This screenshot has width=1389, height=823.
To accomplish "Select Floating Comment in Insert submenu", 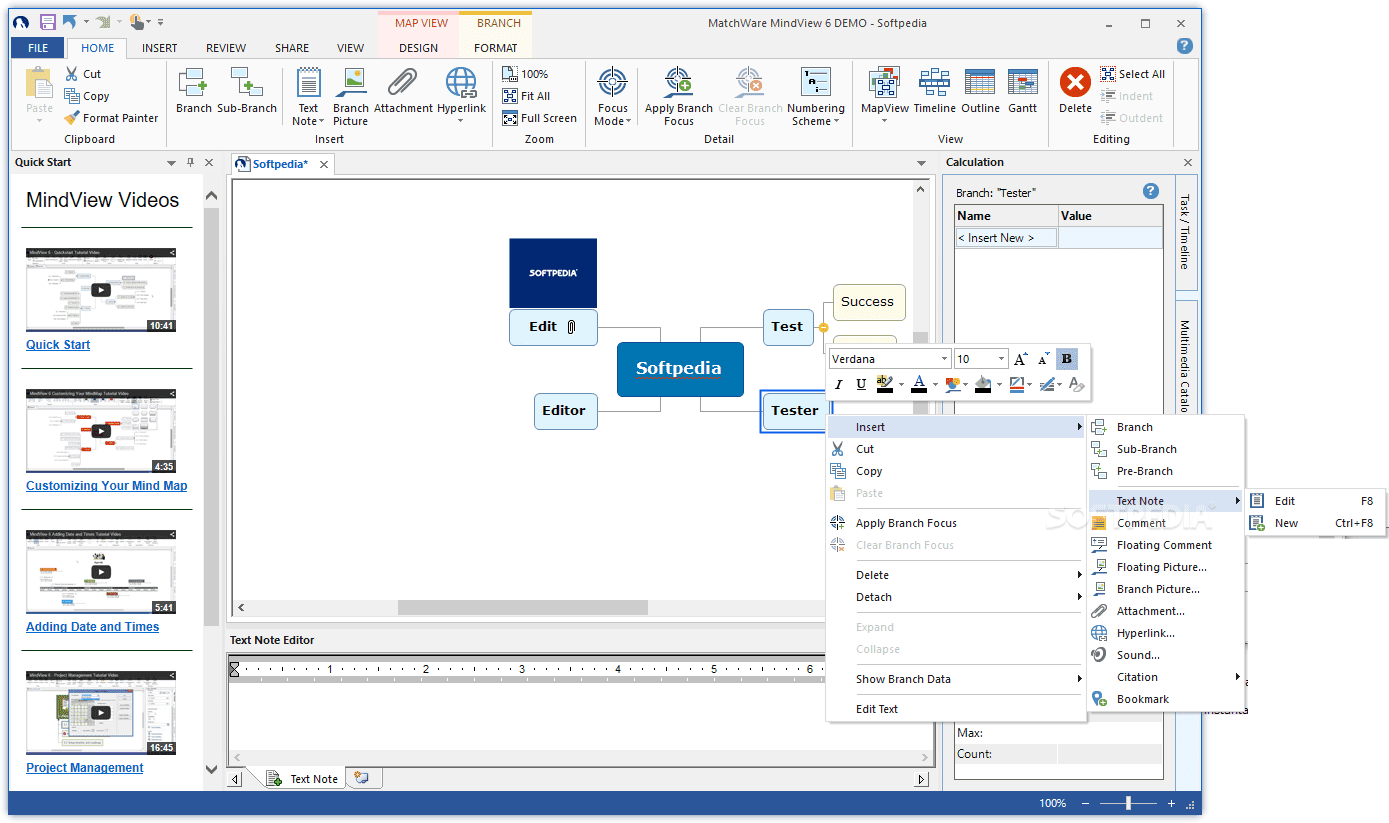I will click(1166, 545).
